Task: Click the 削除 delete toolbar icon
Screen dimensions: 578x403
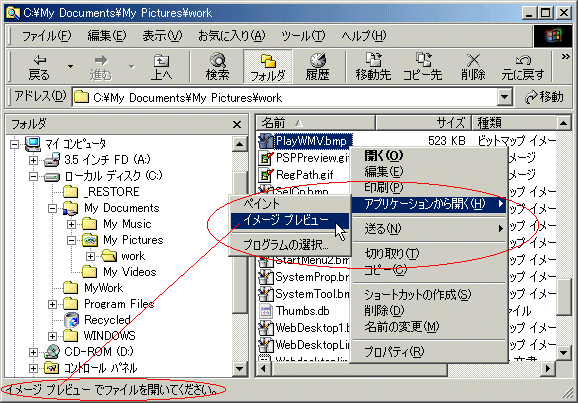Action: coord(473,67)
